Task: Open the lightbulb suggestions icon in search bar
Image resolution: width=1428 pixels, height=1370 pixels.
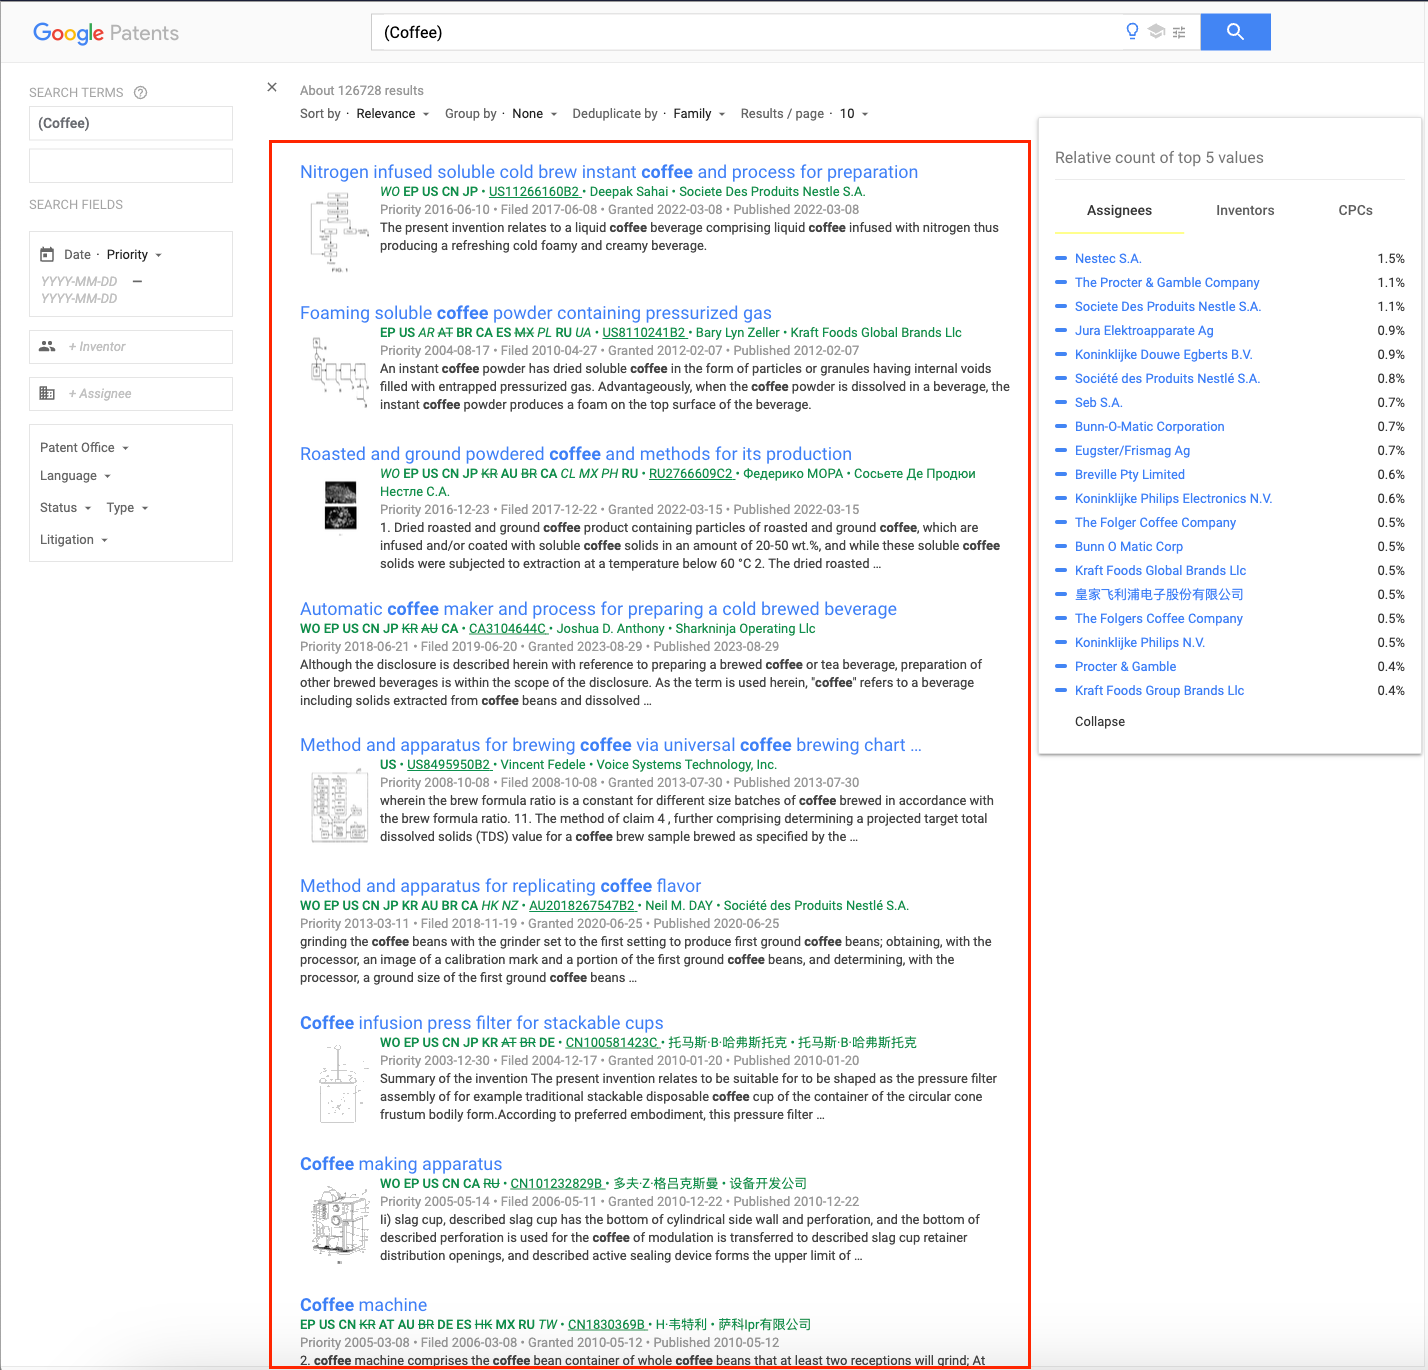Action: (1132, 32)
